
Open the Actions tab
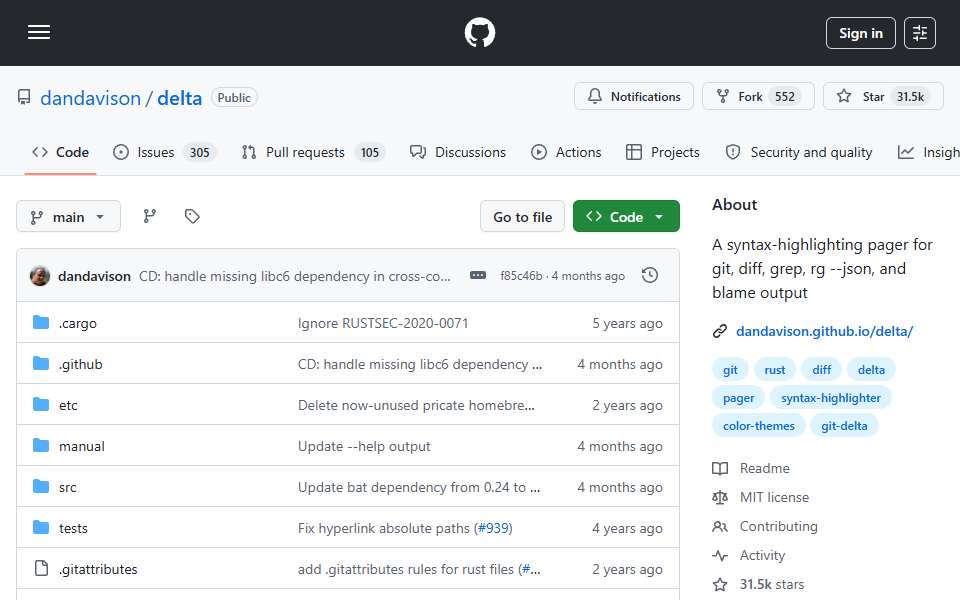[x=566, y=152]
